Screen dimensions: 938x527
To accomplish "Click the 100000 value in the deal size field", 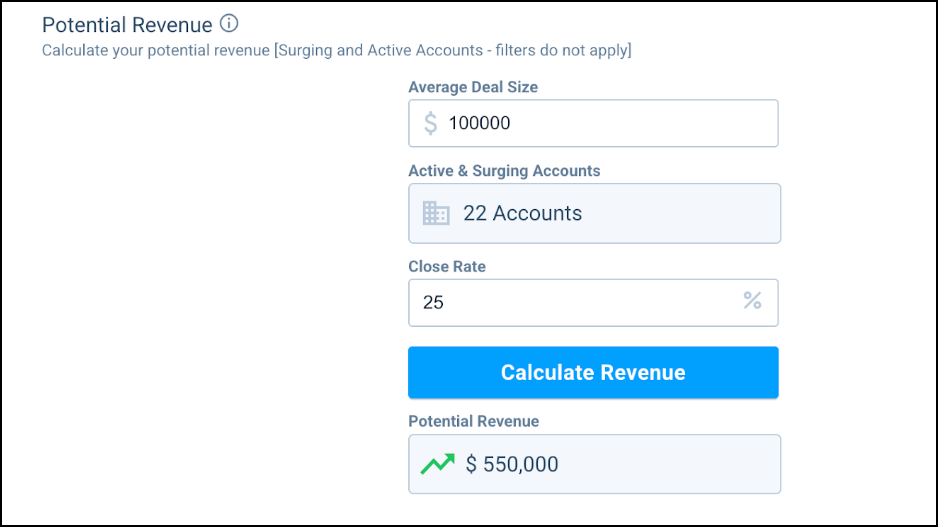I will click(x=479, y=123).
